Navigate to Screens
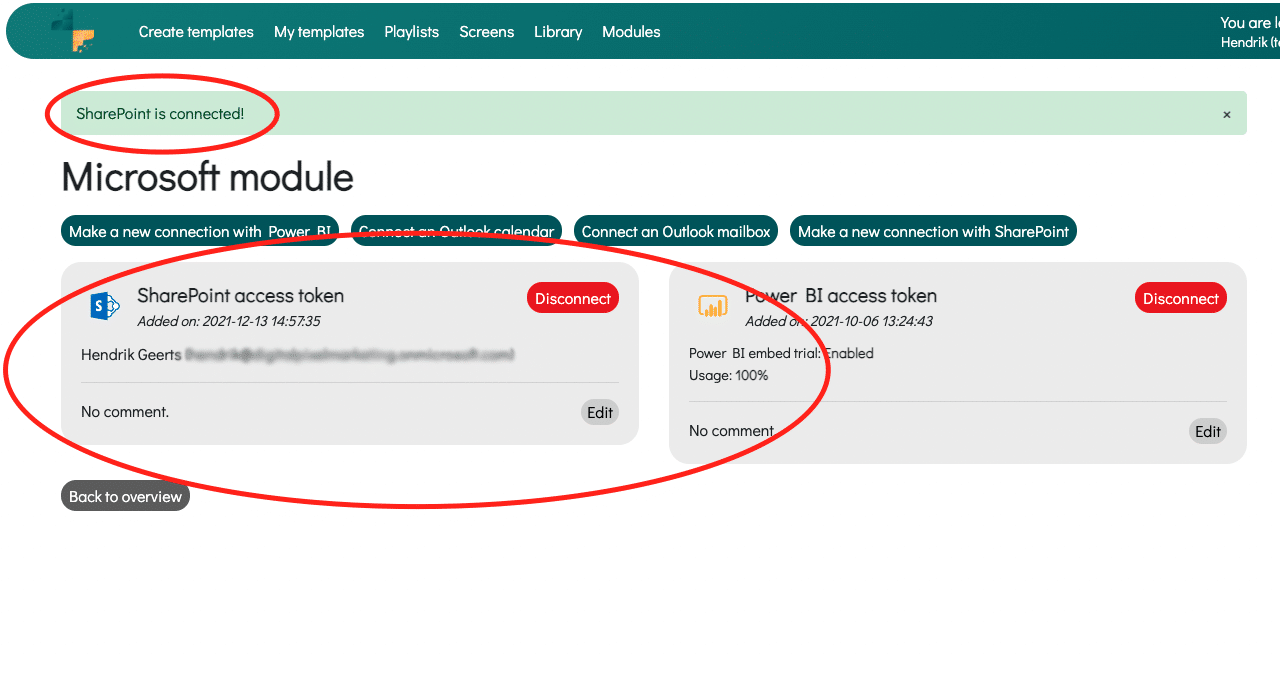Image resolution: width=1280 pixels, height=674 pixels. 487,32
